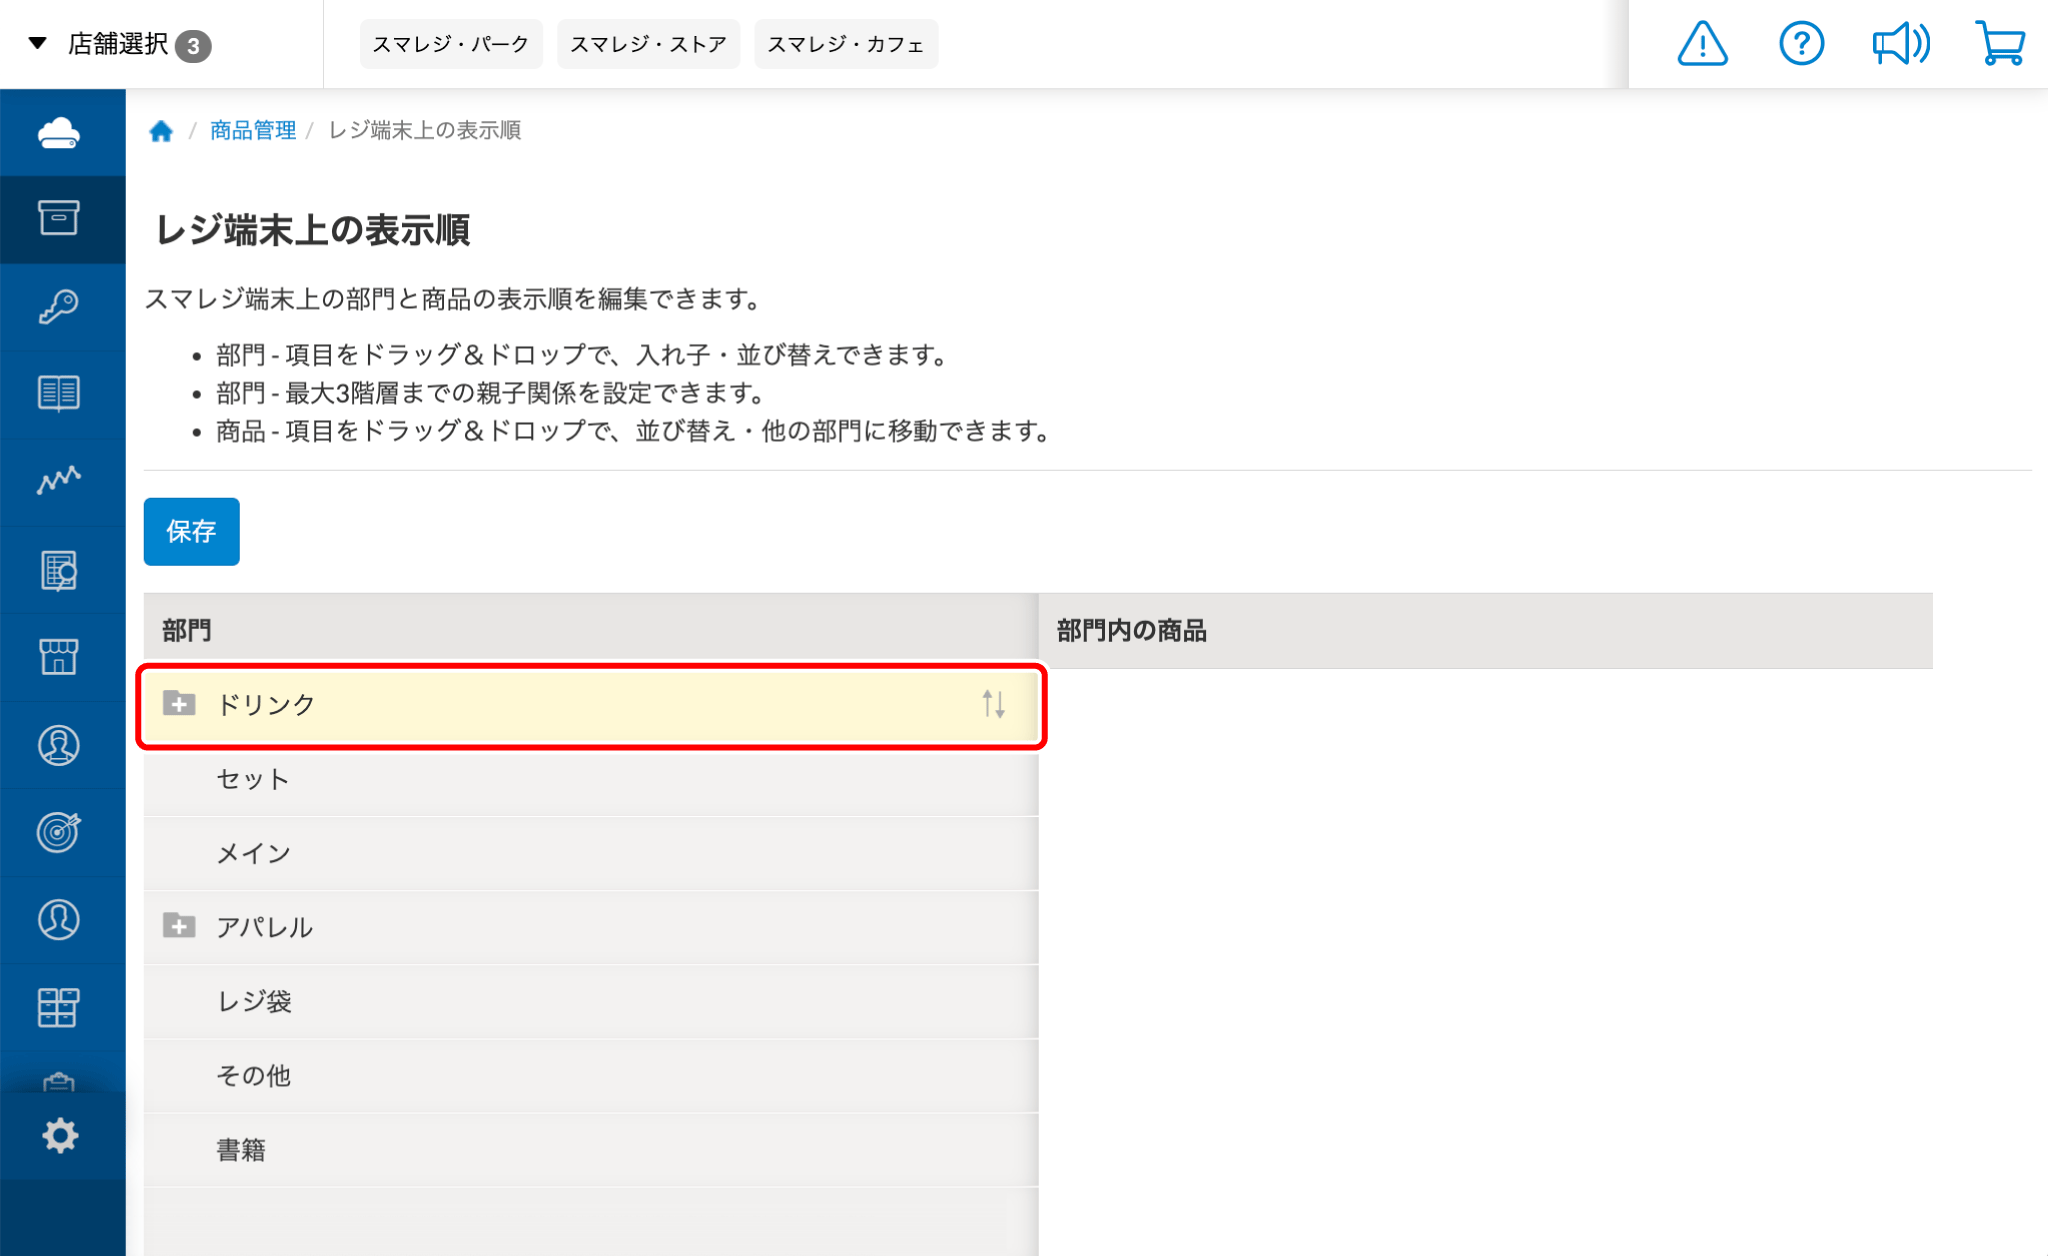Click the megaphone announcements icon

click(x=1900, y=44)
